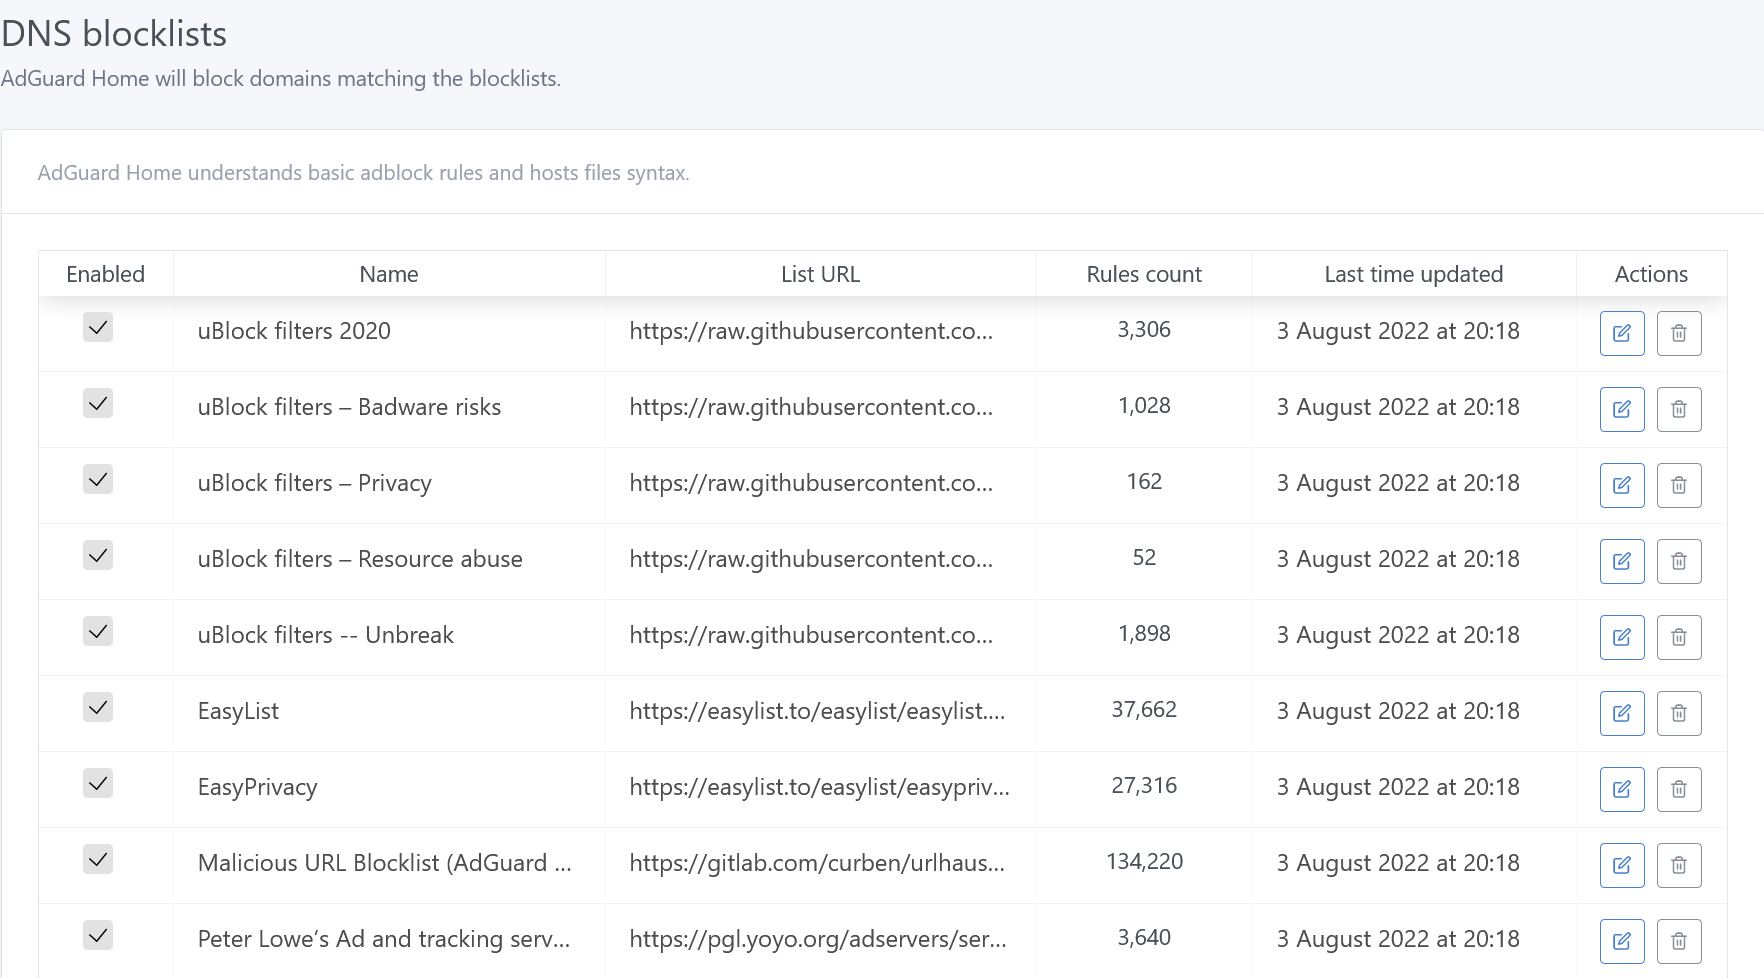Delete the uBlock filters 2020 blocklist

1679,333
